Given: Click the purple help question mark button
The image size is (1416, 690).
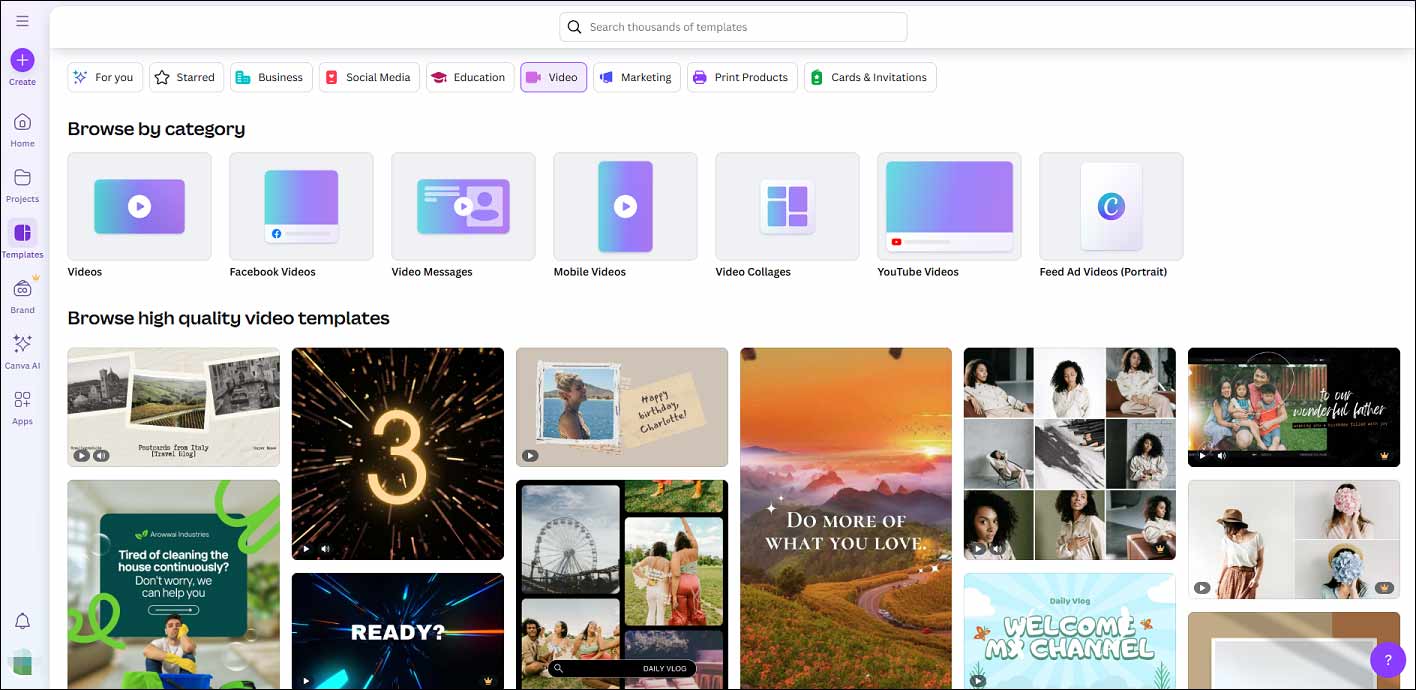Looking at the screenshot, I should (1387, 660).
